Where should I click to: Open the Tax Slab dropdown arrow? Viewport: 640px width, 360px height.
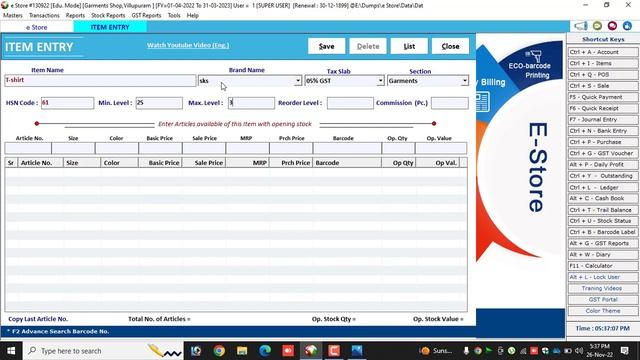[380, 81]
